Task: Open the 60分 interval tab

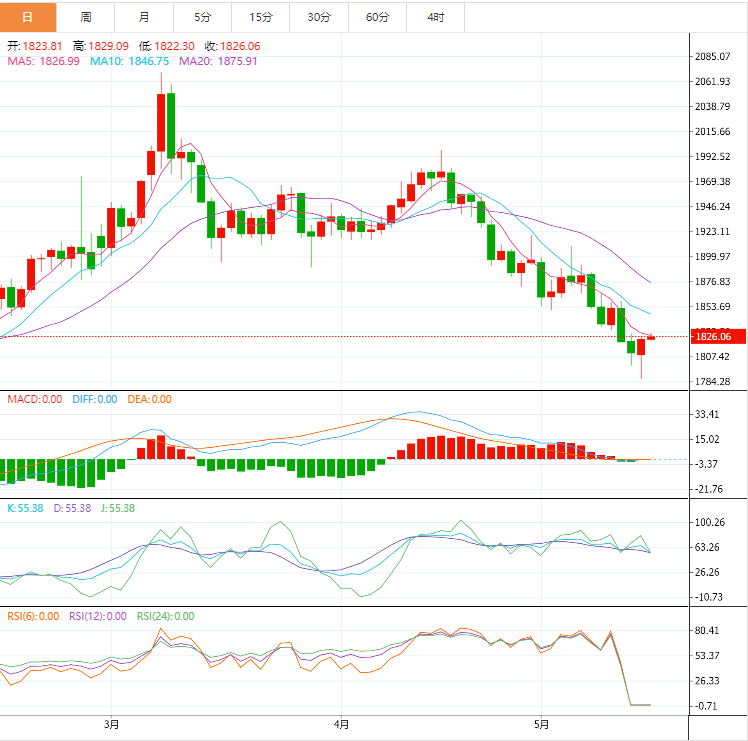Action: click(378, 17)
